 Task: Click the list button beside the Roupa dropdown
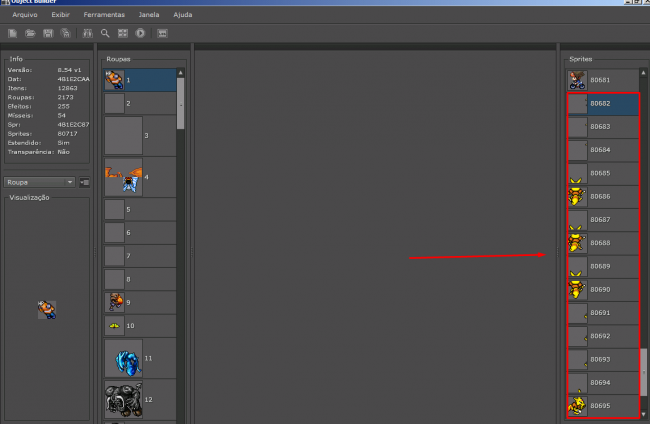click(x=84, y=182)
